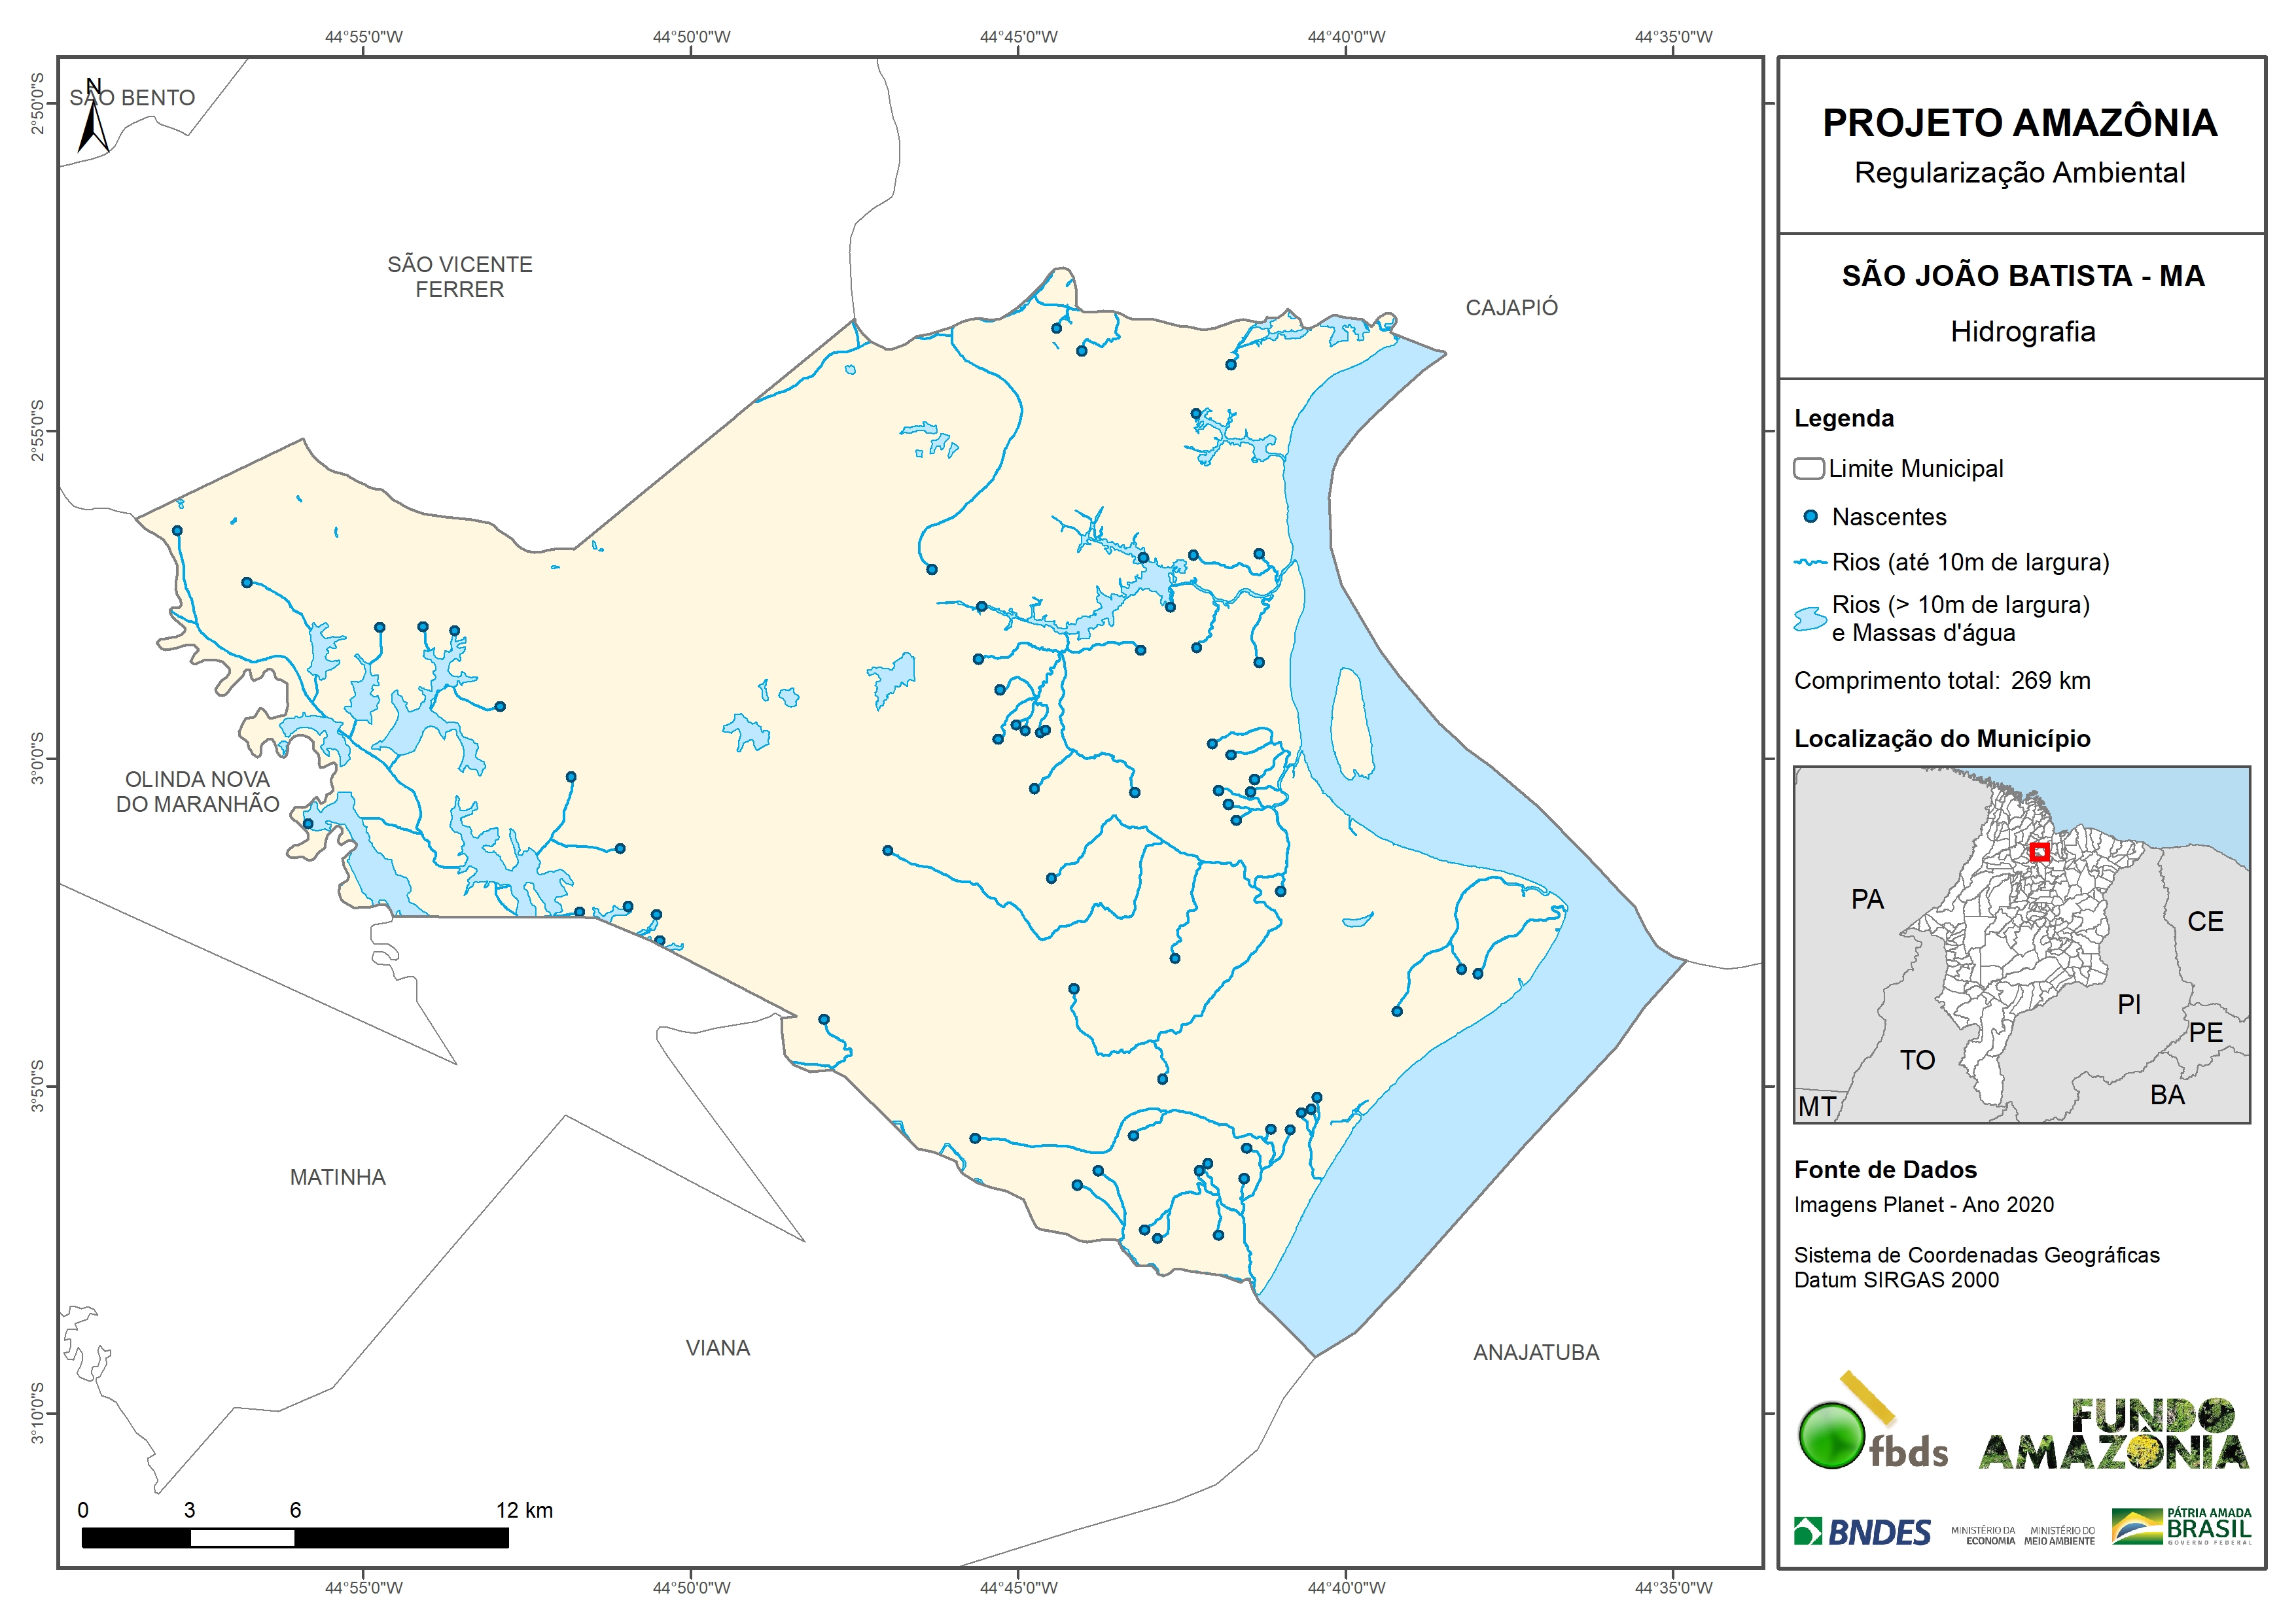The height and width of the screenshot is (1623, 2296).
Task: Click the VIANA municipality label
Action: [718, 1348]
